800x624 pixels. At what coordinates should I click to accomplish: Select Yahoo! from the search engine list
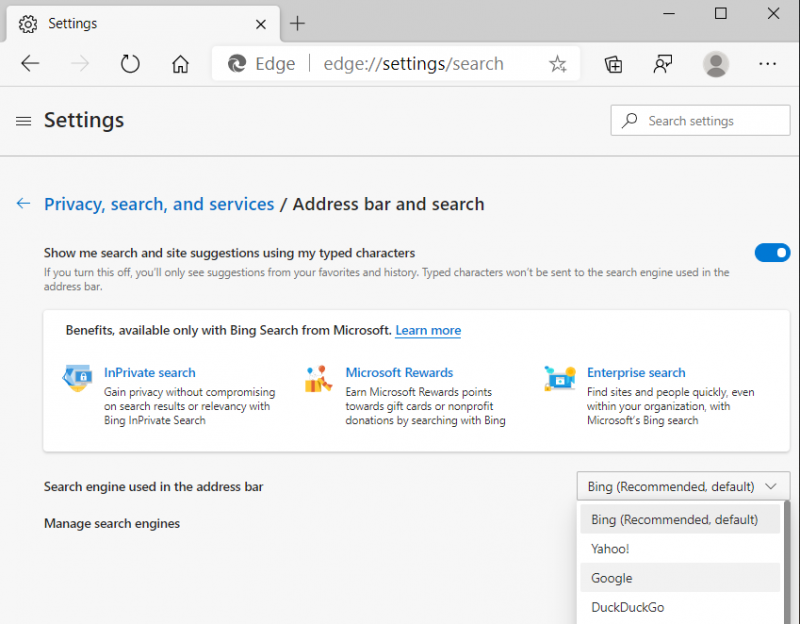coord(680,548)
